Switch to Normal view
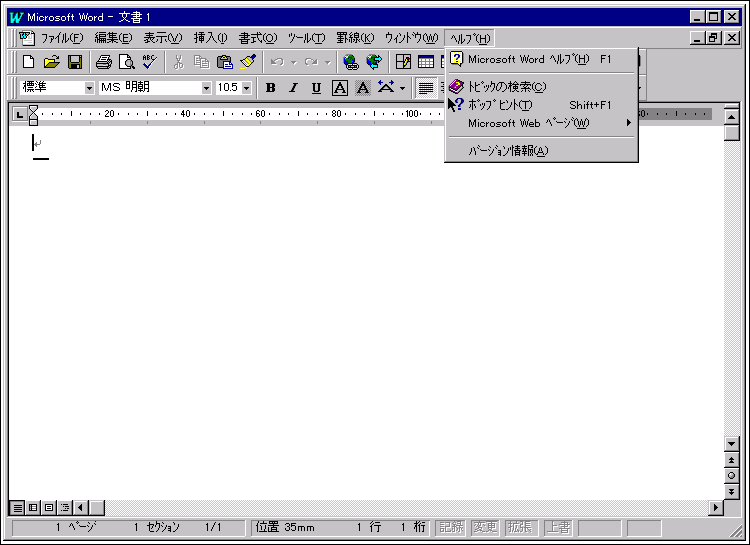Screen dimensions: 750x545 [17, 508]
